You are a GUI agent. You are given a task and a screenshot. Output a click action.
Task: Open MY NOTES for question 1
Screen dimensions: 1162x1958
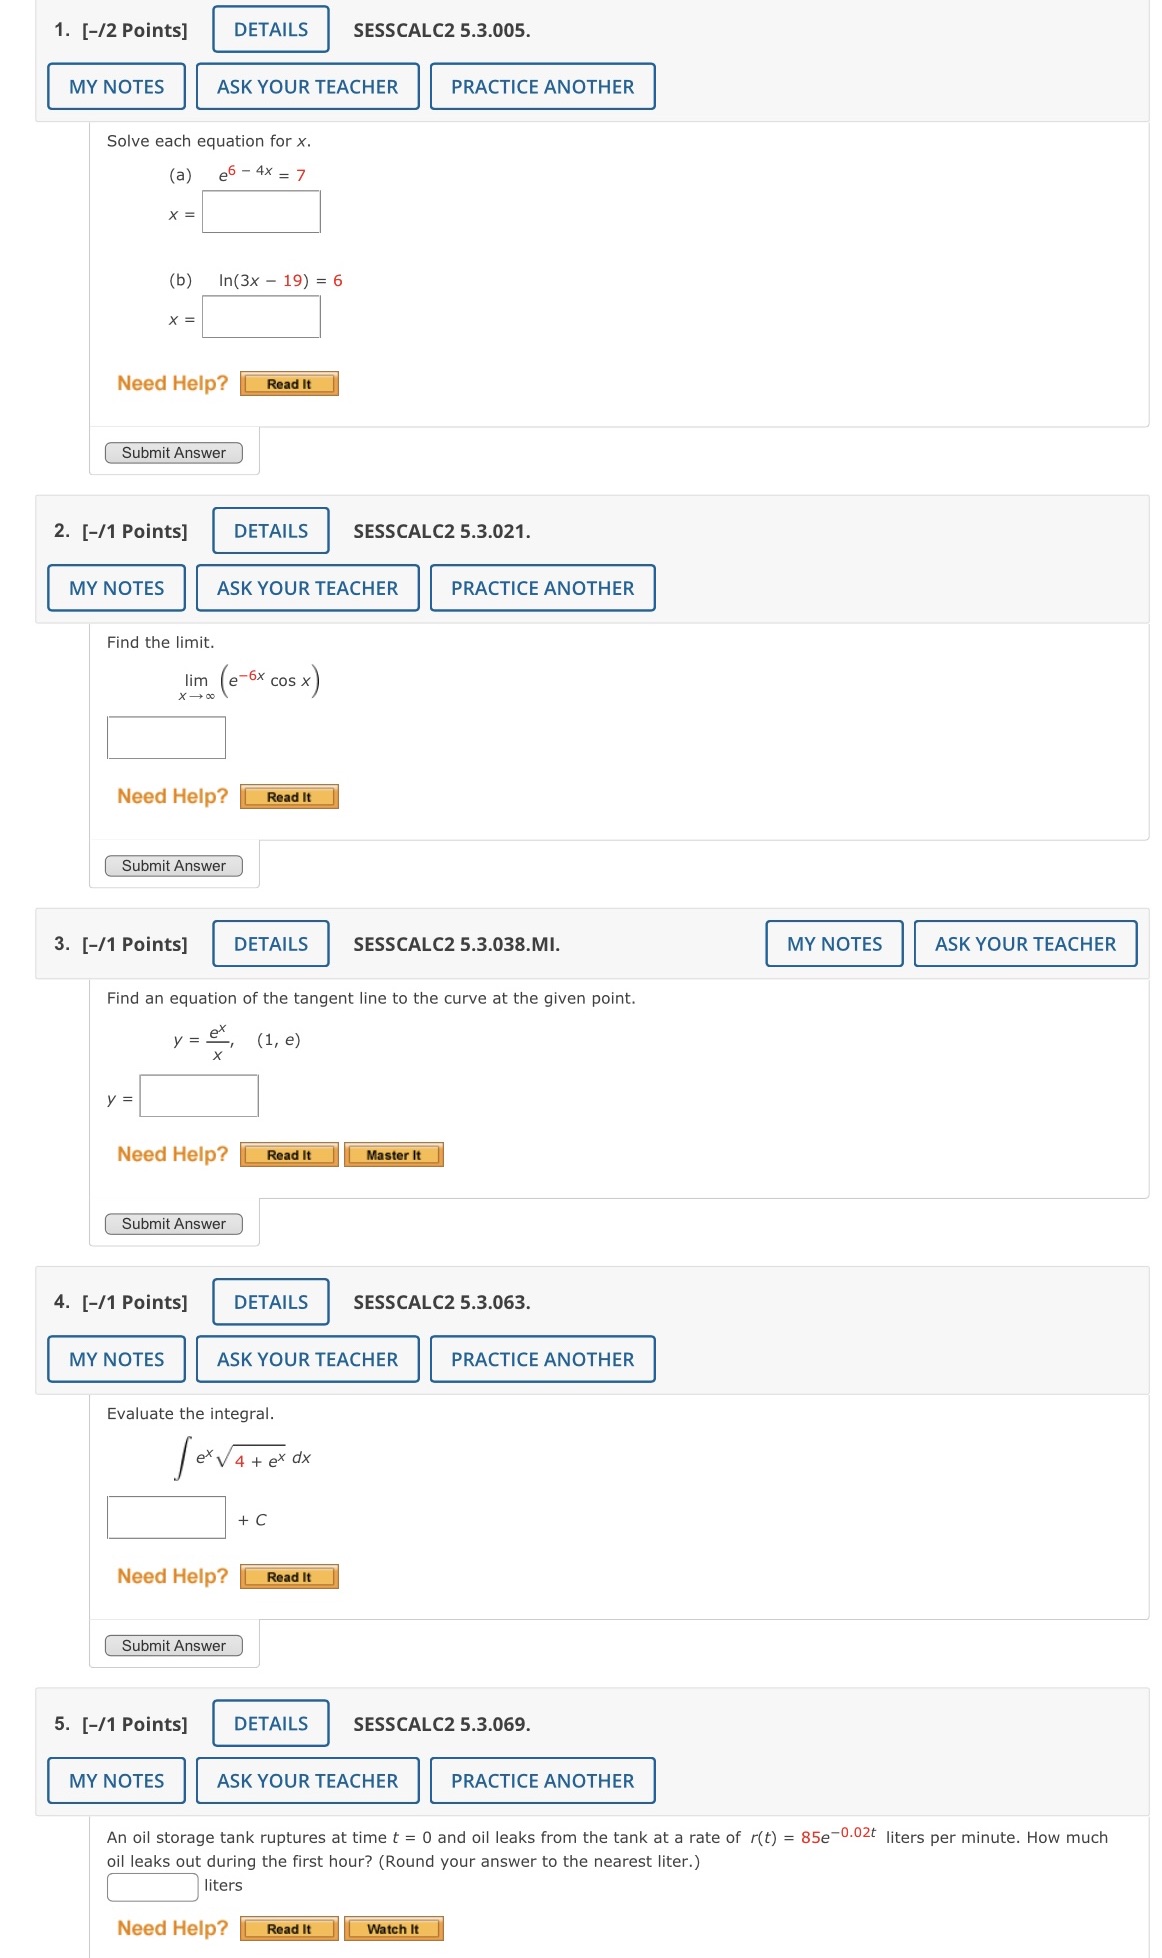pos(114,87)
